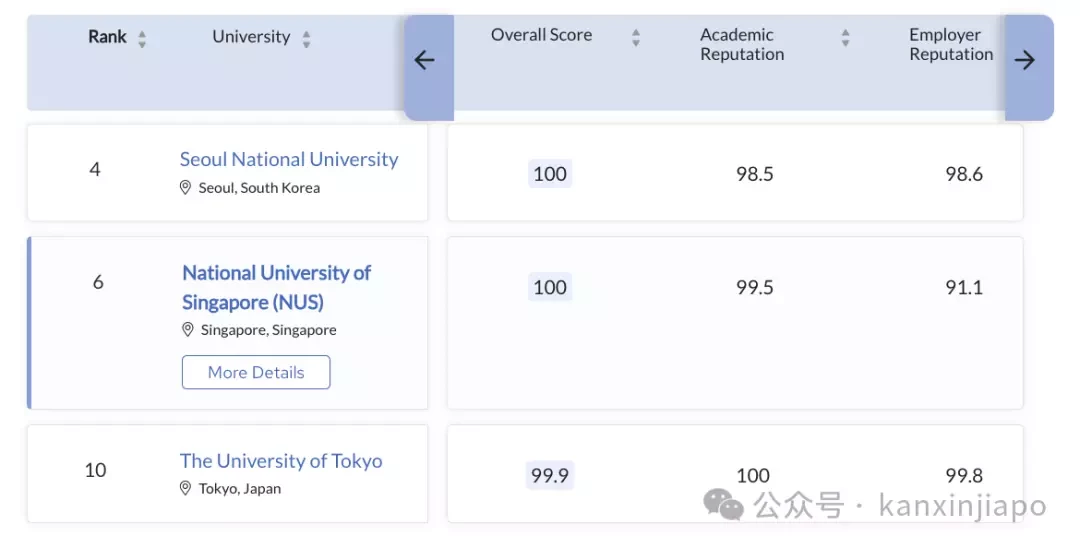Sort by Academic Reputation arrows
The width and height of the screenshot is (1080, 548).
click(845, 37)
